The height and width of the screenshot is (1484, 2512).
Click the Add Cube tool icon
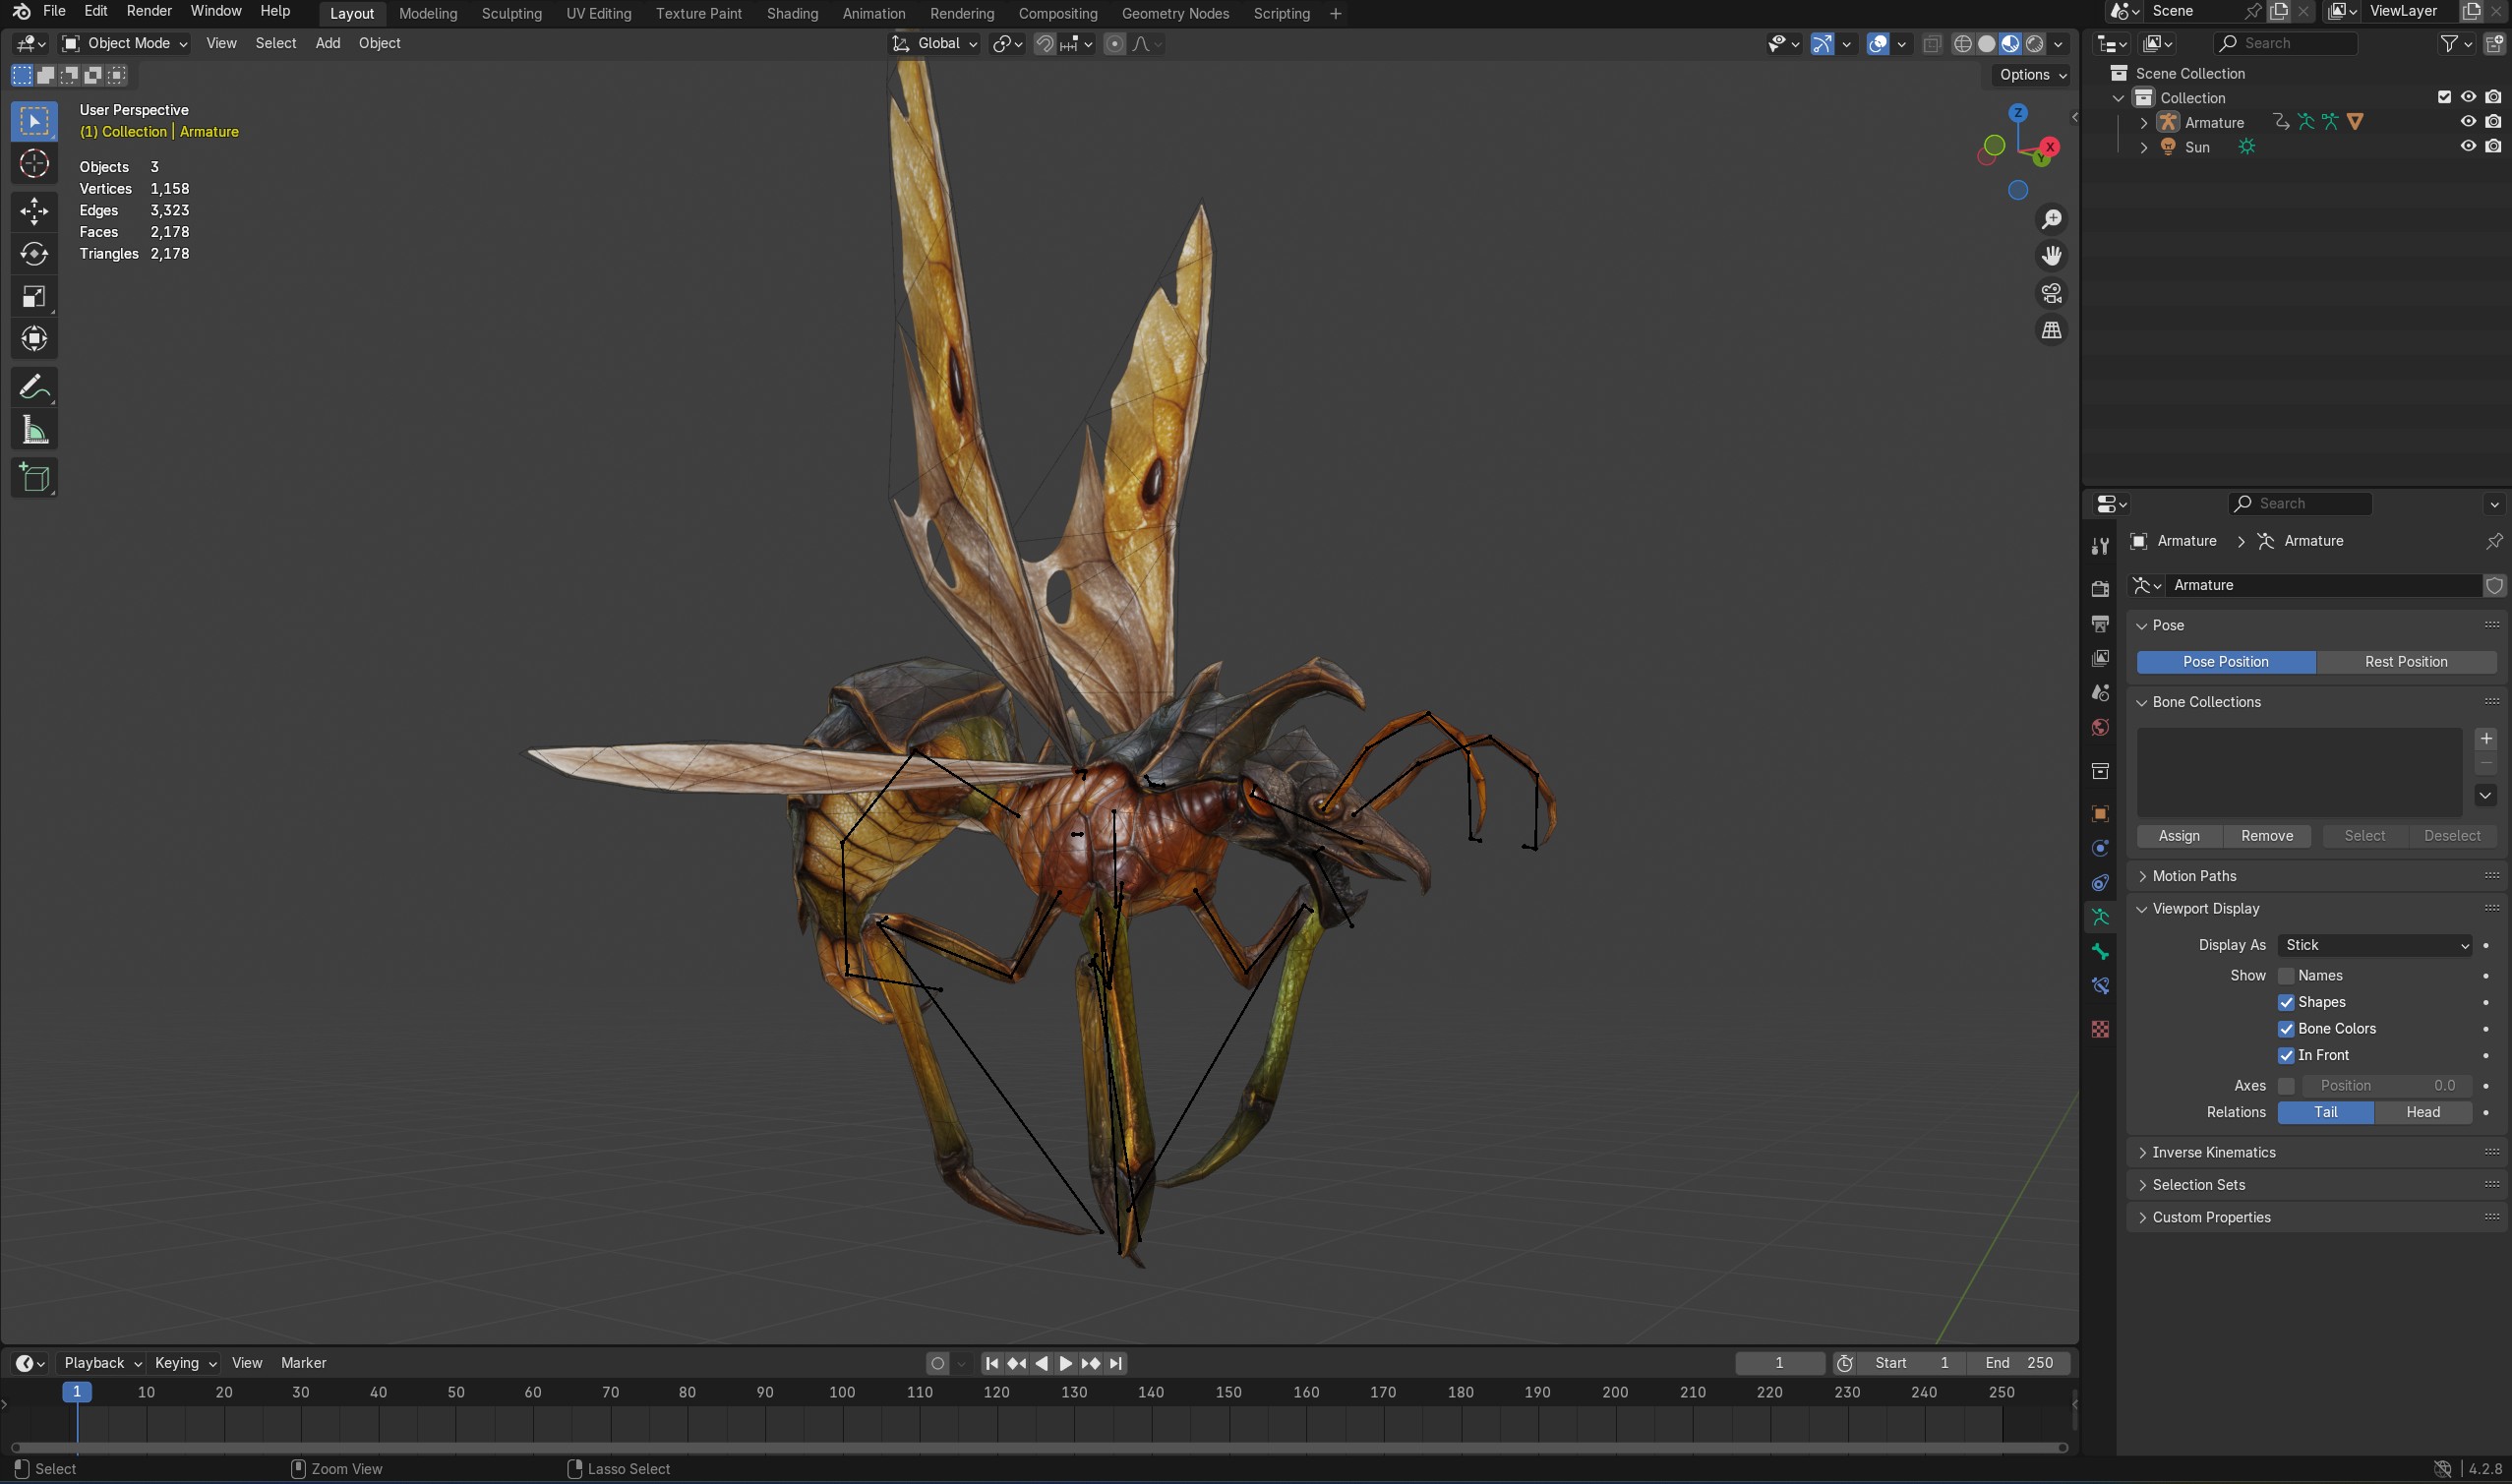click(34, 478)
